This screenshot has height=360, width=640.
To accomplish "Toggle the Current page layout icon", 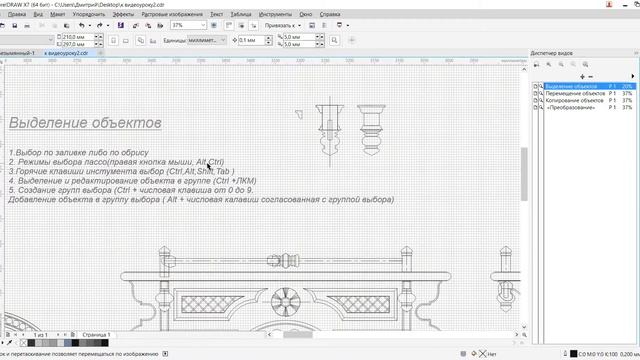I will point(153,40).
